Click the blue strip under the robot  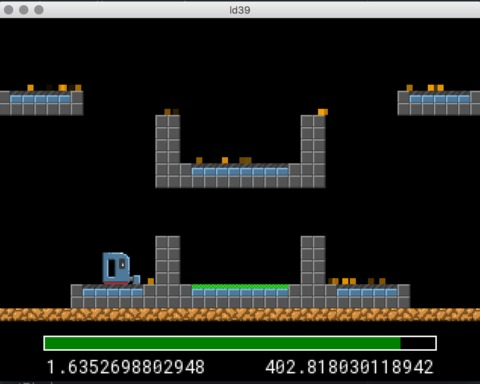click(x=113, y=293)
